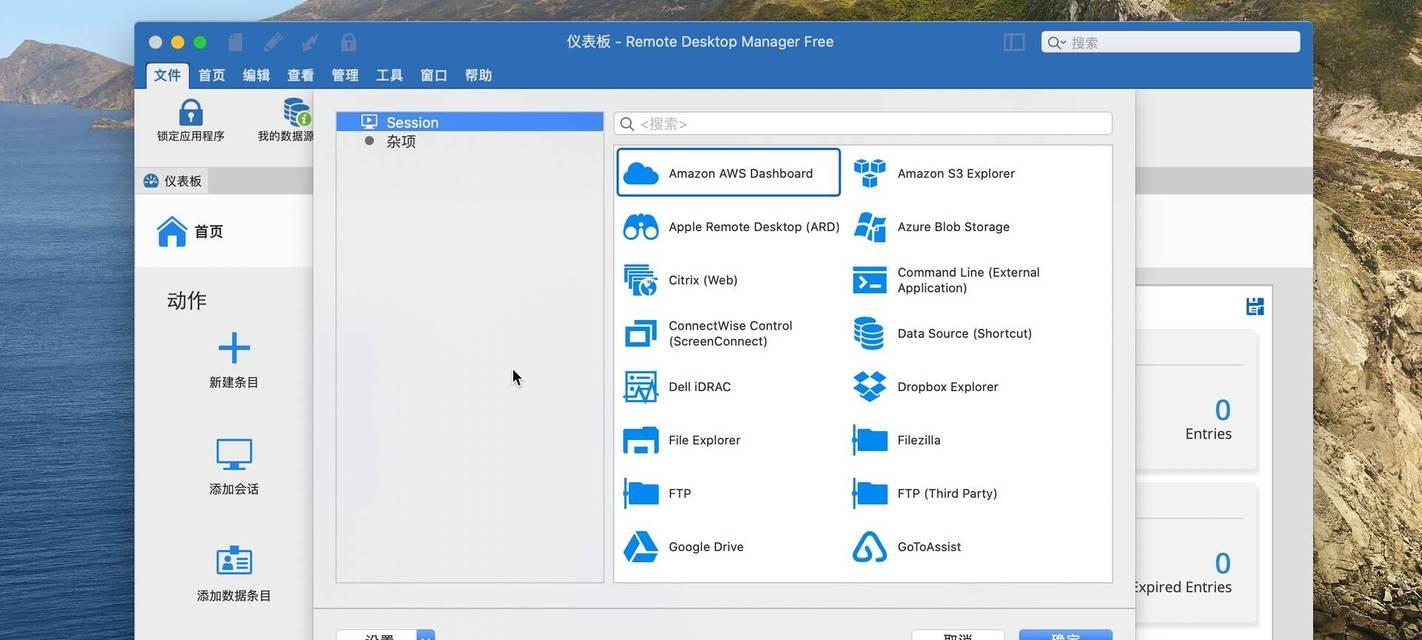The width and height of the screenshot is (1422, 640).
Task: Click the 添加会话 monitor icon
Action: [234, 454]
